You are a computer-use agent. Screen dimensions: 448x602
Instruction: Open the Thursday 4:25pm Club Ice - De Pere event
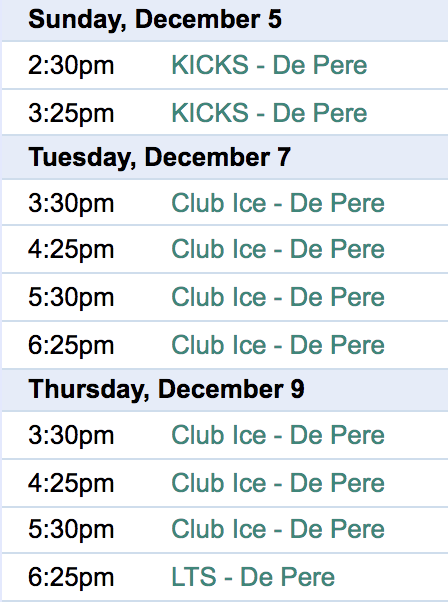pos(278,483)
